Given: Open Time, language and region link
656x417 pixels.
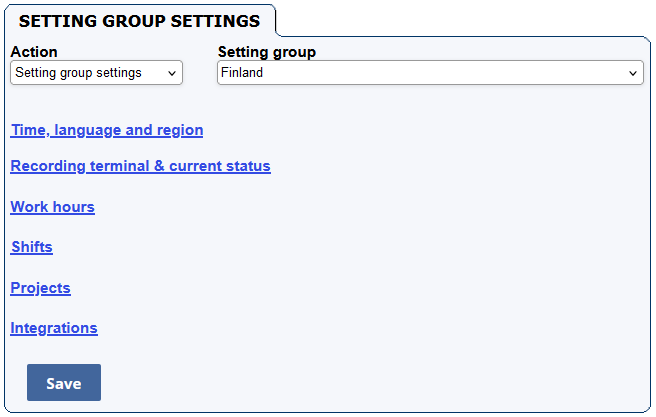Looking at the screenshot, I should point(107,130).
